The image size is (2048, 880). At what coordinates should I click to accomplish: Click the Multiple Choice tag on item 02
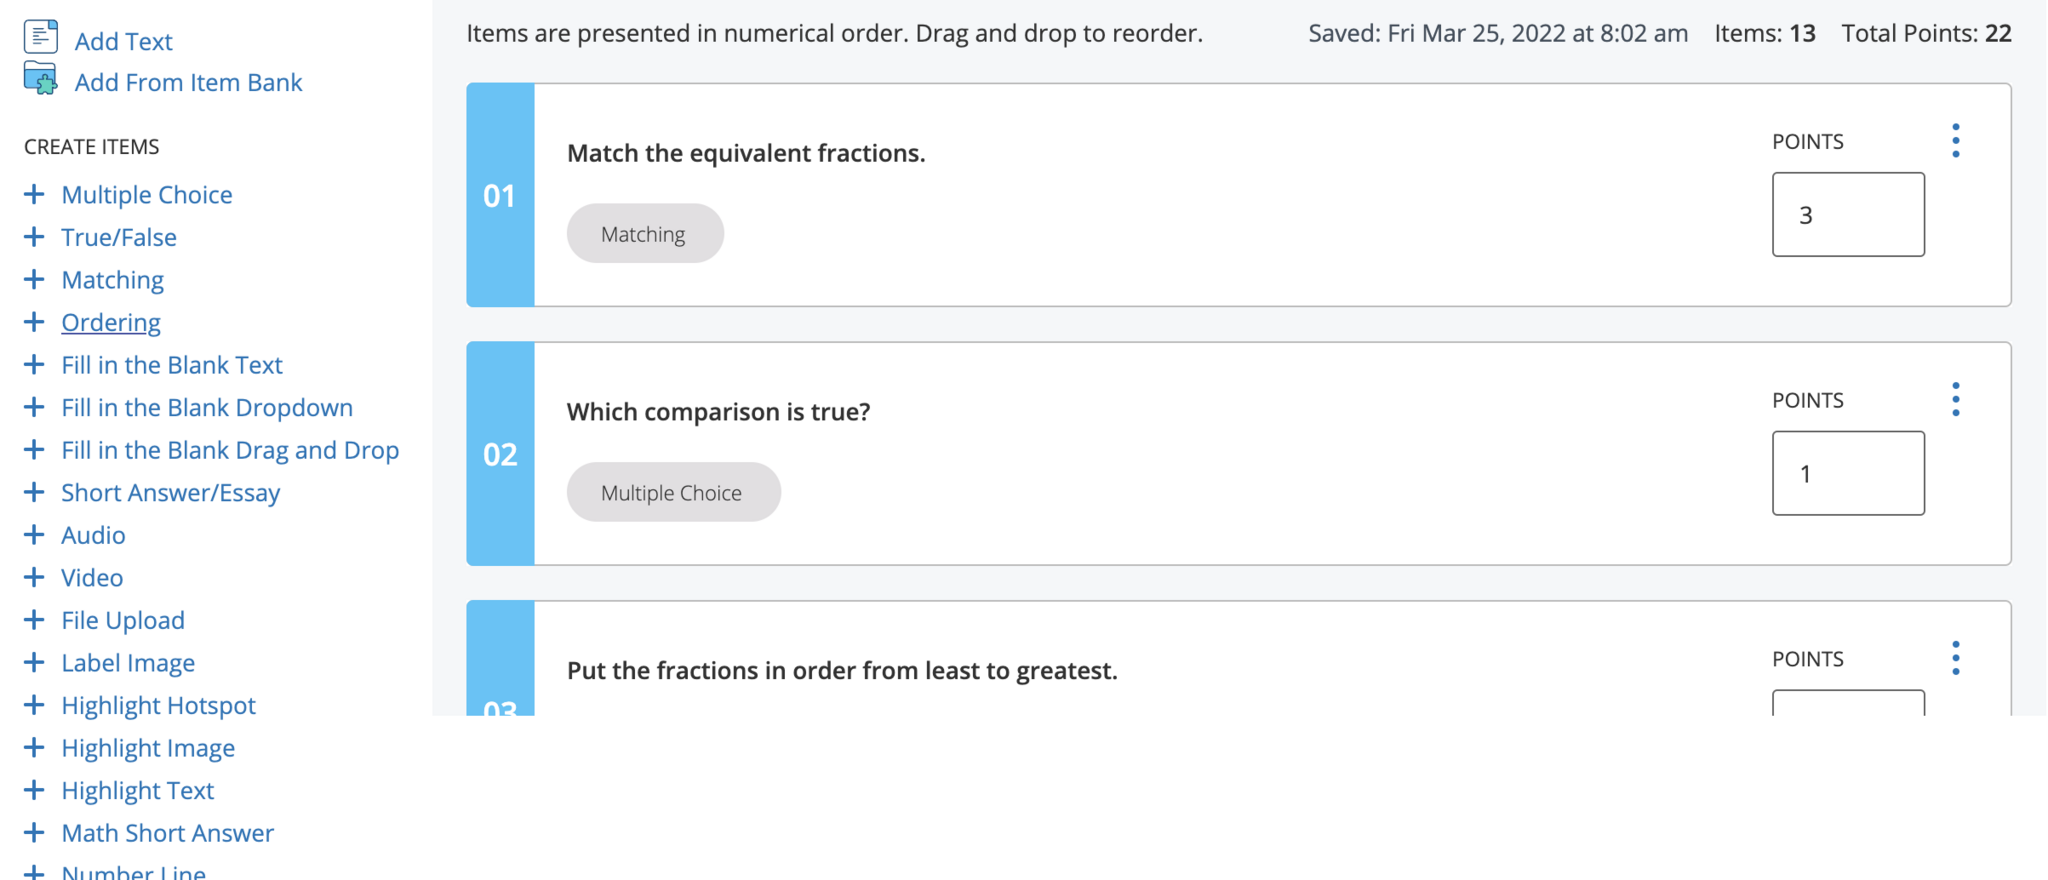673,492
